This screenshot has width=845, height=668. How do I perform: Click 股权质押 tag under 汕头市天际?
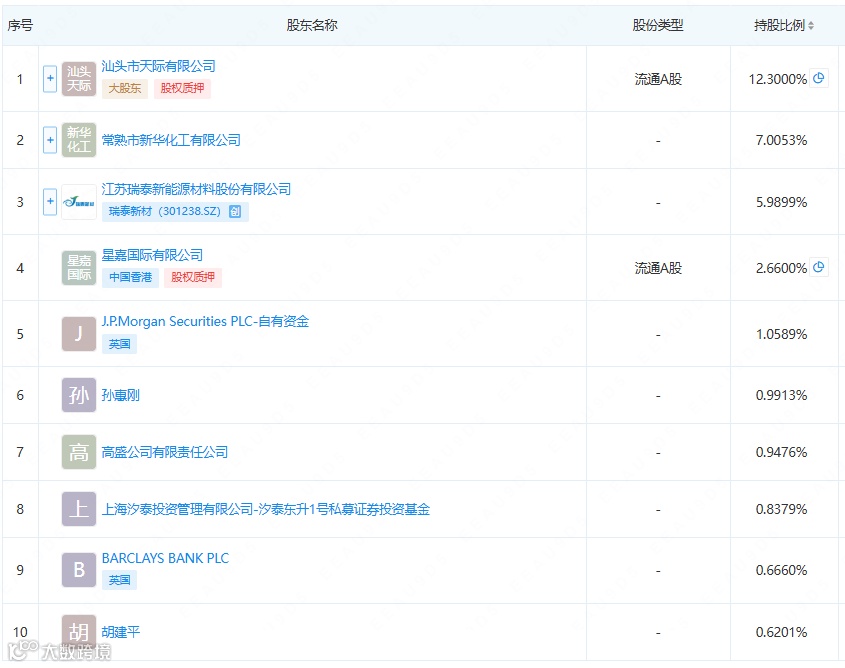pyautogui.click(x=182, y=88)
